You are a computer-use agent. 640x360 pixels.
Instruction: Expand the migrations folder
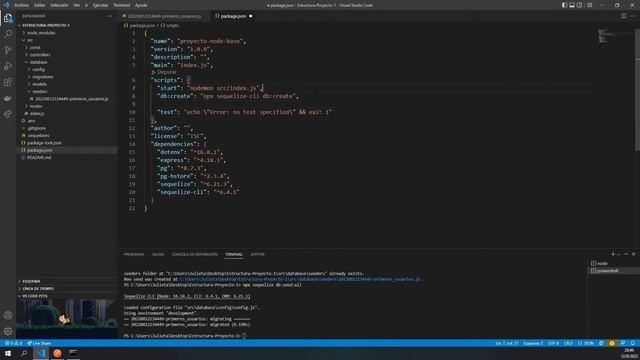click(x=42, y=77)
